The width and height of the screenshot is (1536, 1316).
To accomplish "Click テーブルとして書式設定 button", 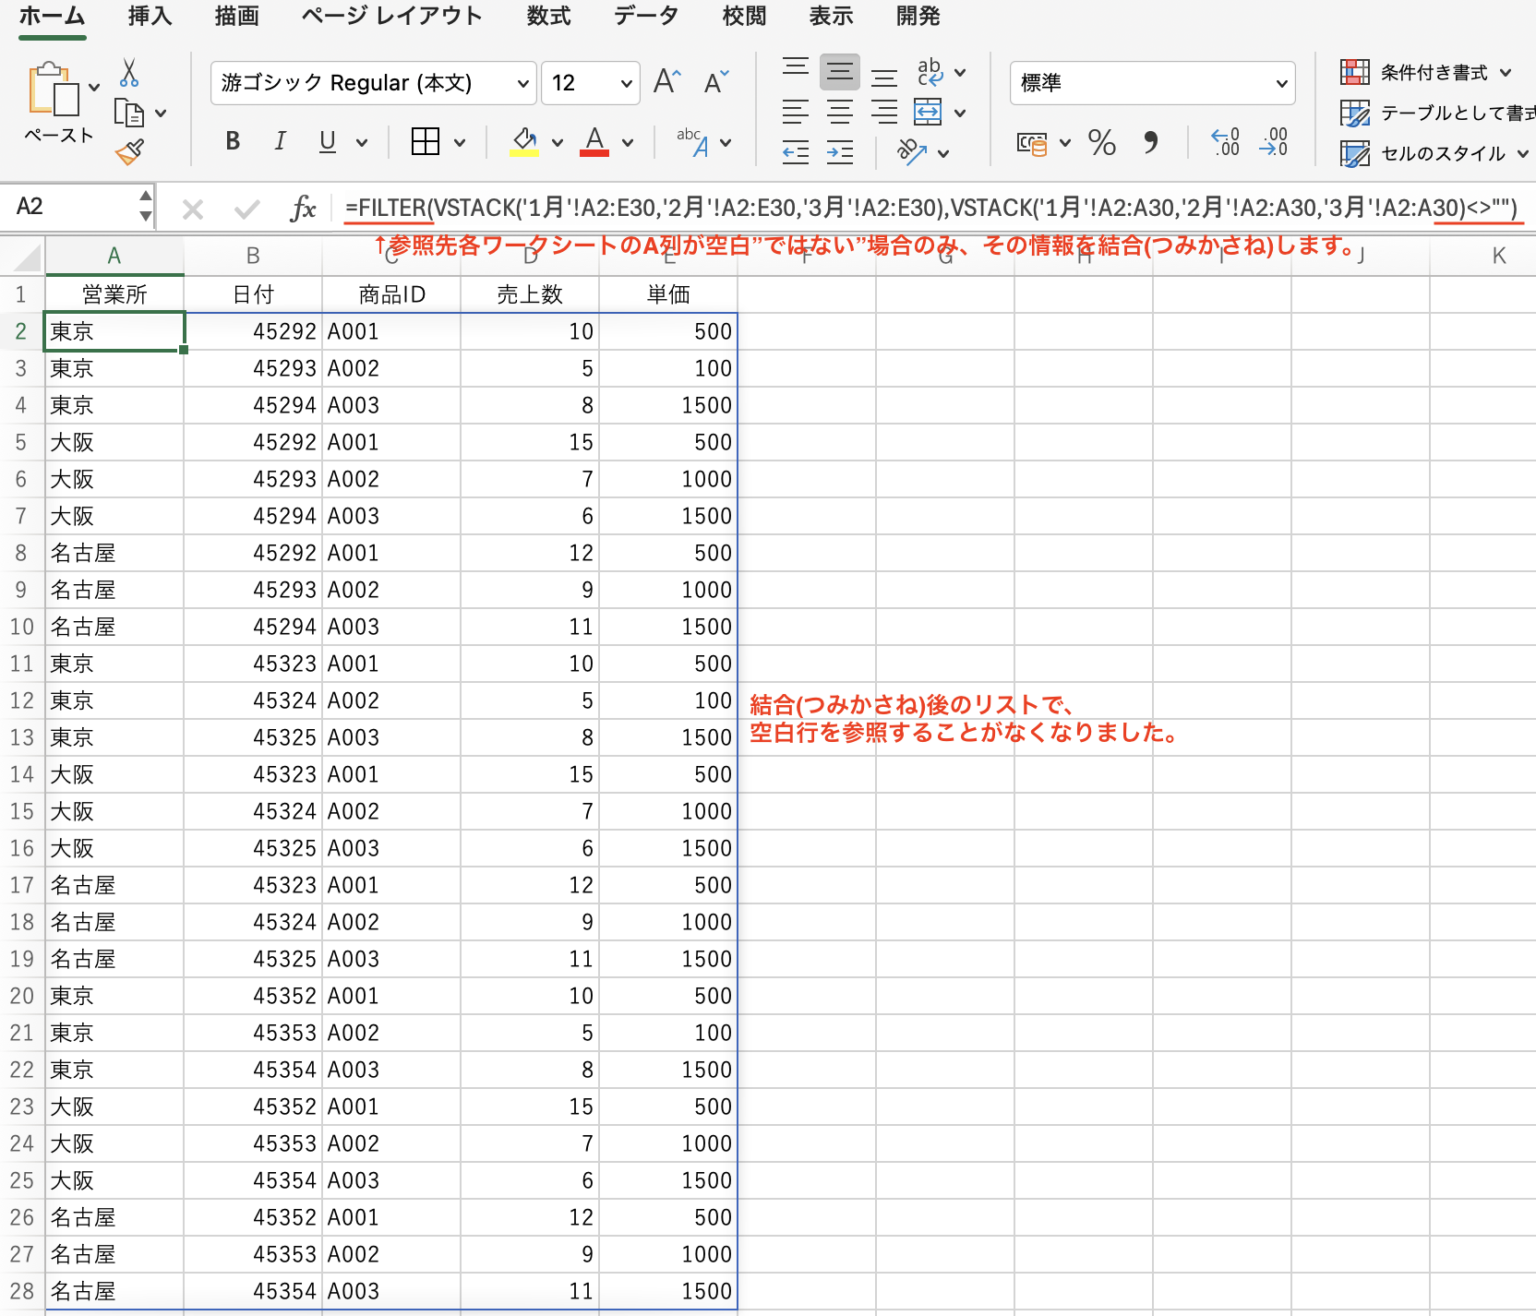I will (x=1437, y=113).
